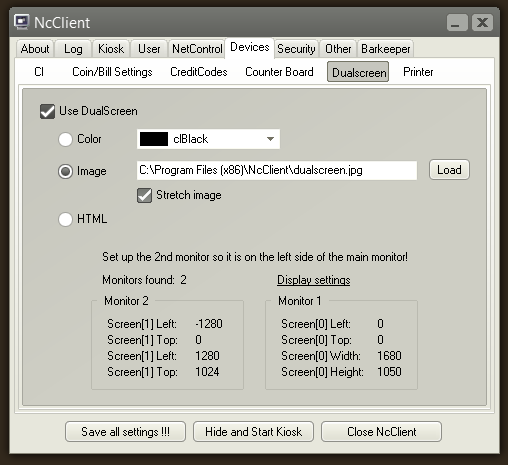Toggle the Stretch image checkbox
Viewport: 508px width, 465px height.
coord(144,195)
